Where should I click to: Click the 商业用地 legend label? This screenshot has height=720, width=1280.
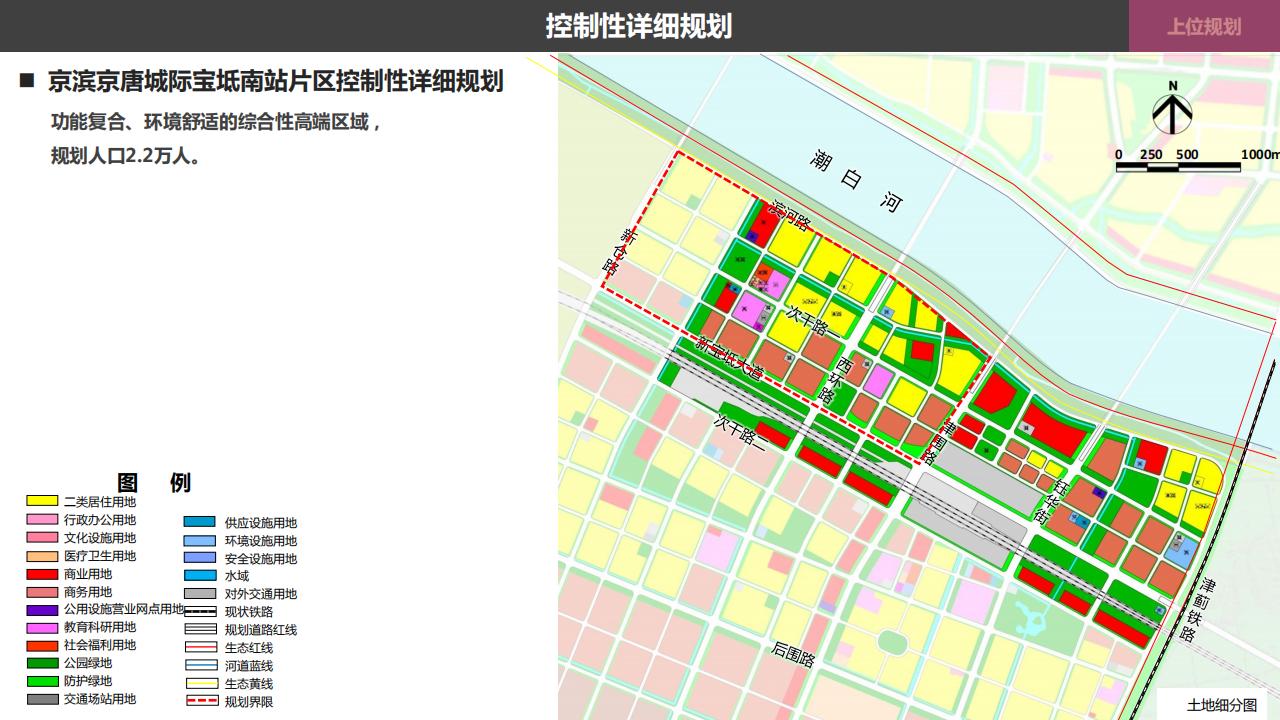coord(88,574)
